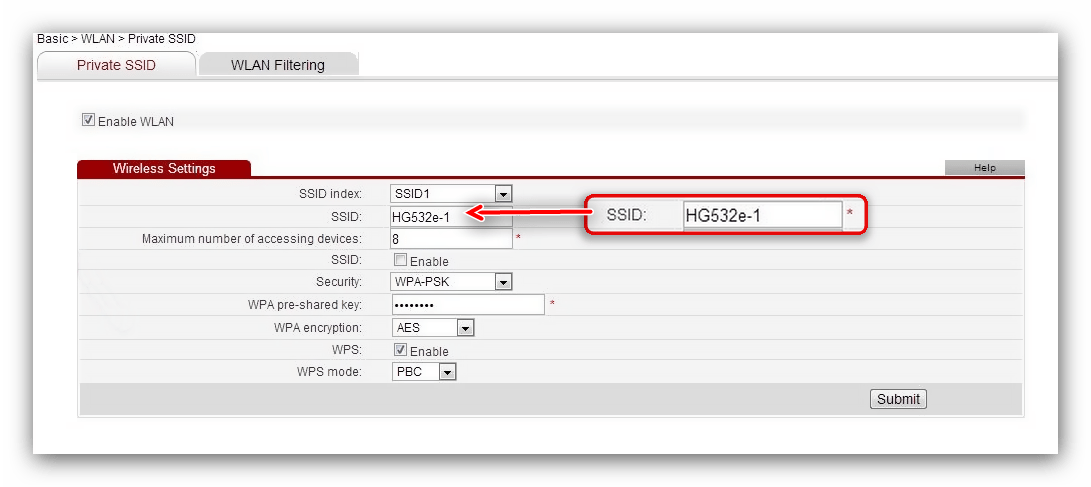Screen dimensions: 1091x487
Task: Click the Wireless Settings section header
Action: [x=164, y=168]
